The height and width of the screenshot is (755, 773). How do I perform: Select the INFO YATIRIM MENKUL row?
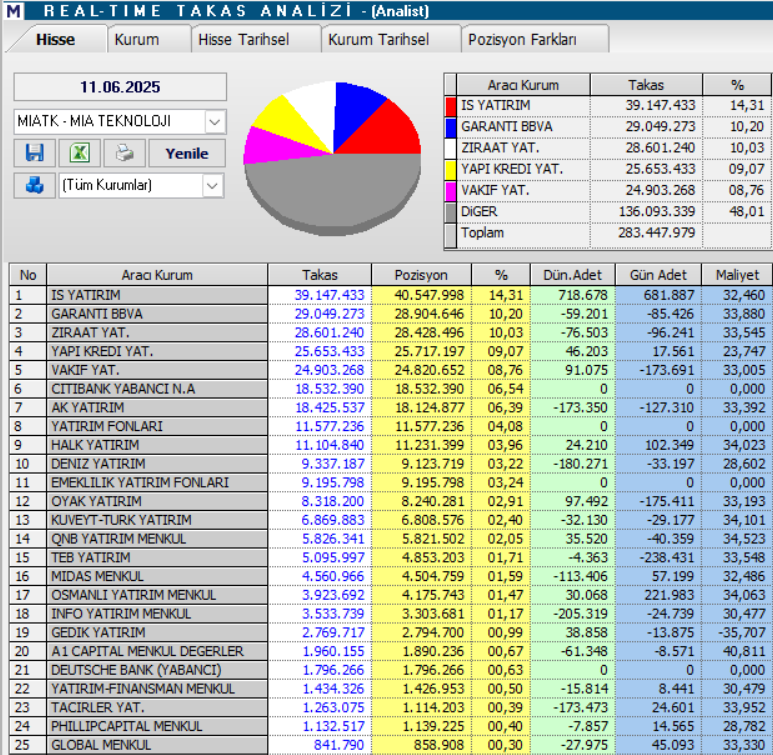tap(391, 613)
